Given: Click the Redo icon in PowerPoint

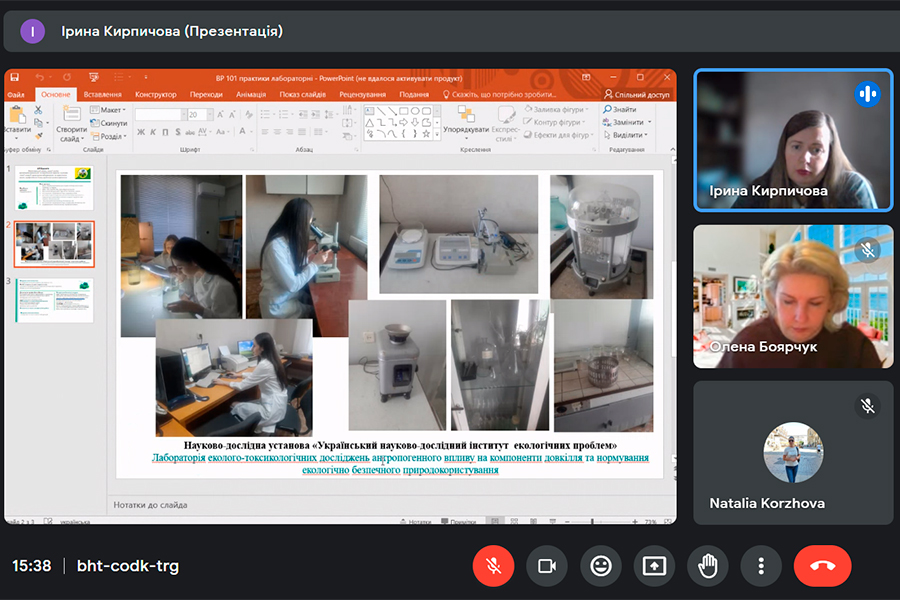Looking at the screenshot, I should 67,77.
